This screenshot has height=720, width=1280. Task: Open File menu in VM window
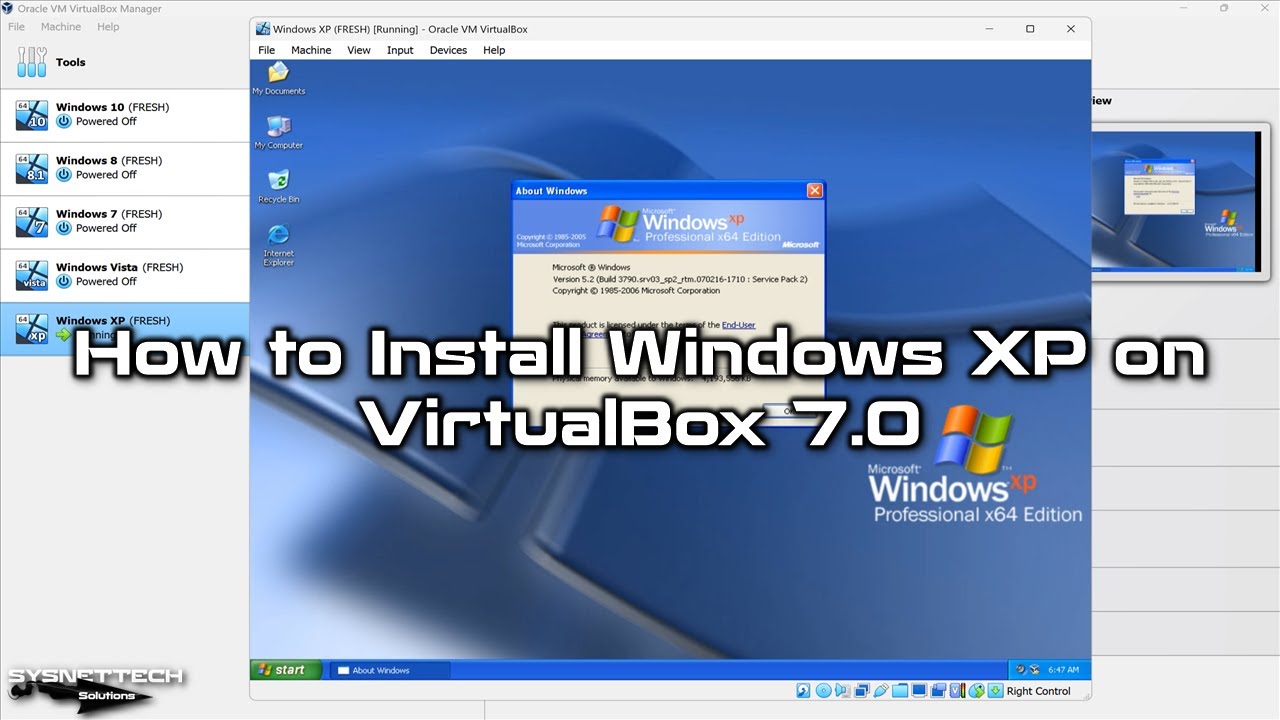pyautogui.click(x=266, y=50)
